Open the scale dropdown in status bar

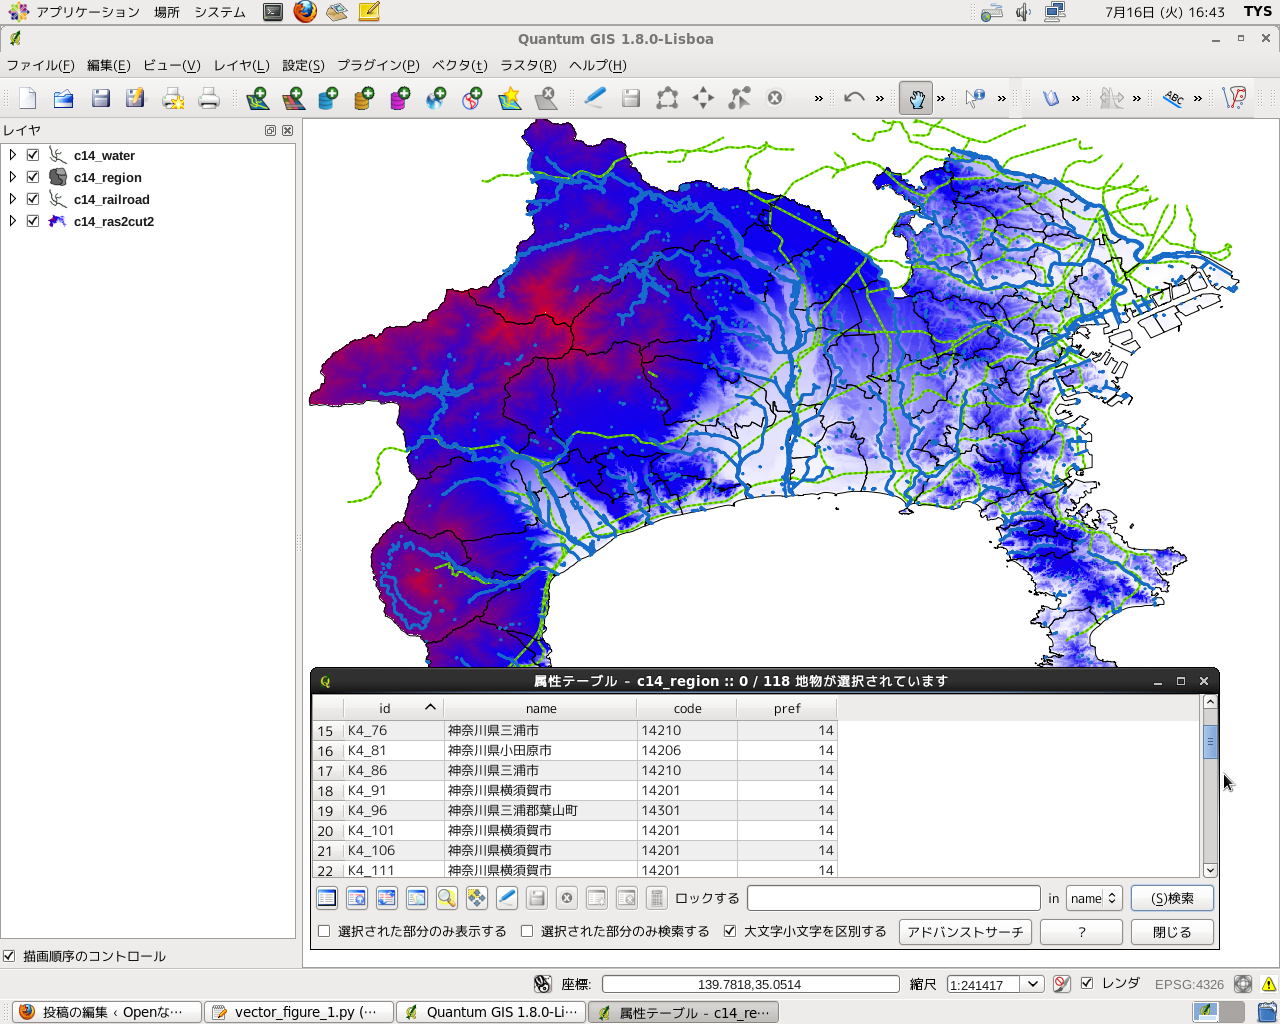click(1033, 984)
